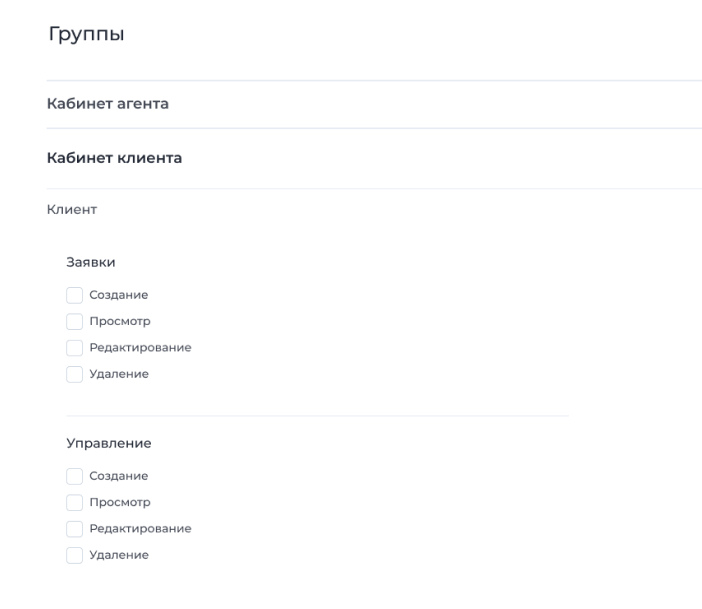
Task: Enable Создание checkbox under Управление
Action: [74, 476]
